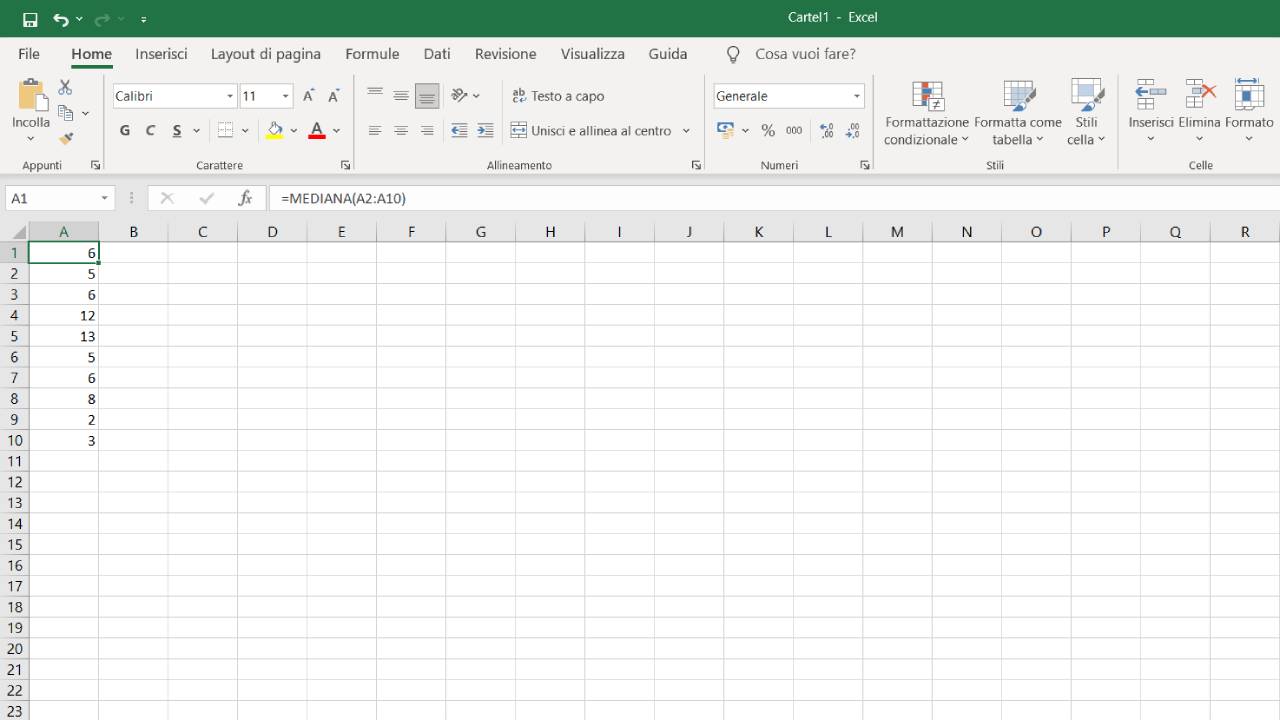Toggle italic (C) formatting
The height and width of the screenshot is (720, 1280).
tap(150, 130)
